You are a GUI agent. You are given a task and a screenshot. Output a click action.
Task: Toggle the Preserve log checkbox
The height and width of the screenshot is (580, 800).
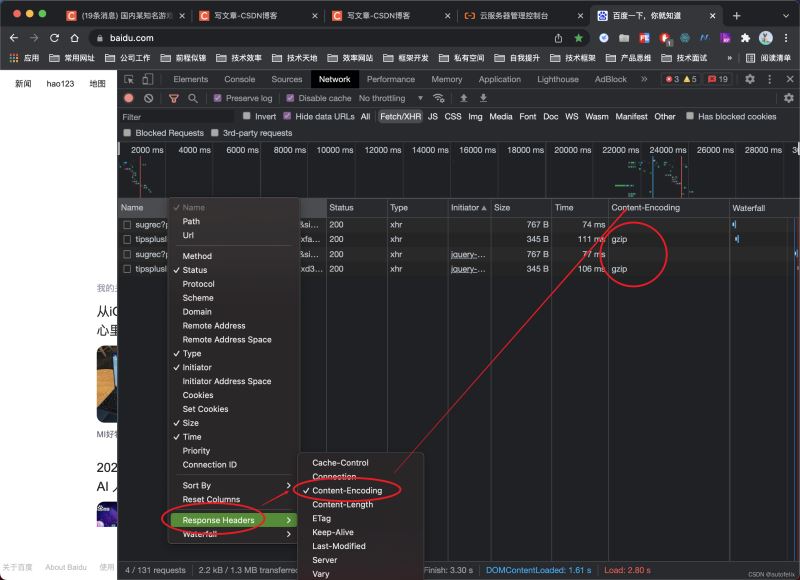217,98
